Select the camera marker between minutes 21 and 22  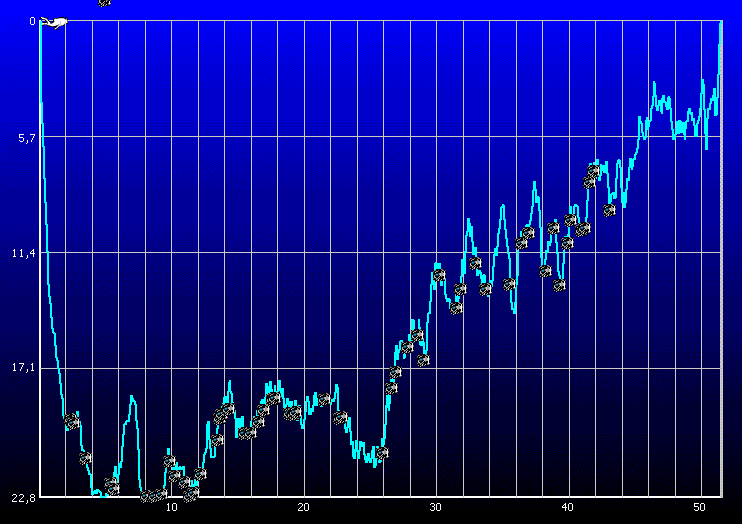coord(325,400)
